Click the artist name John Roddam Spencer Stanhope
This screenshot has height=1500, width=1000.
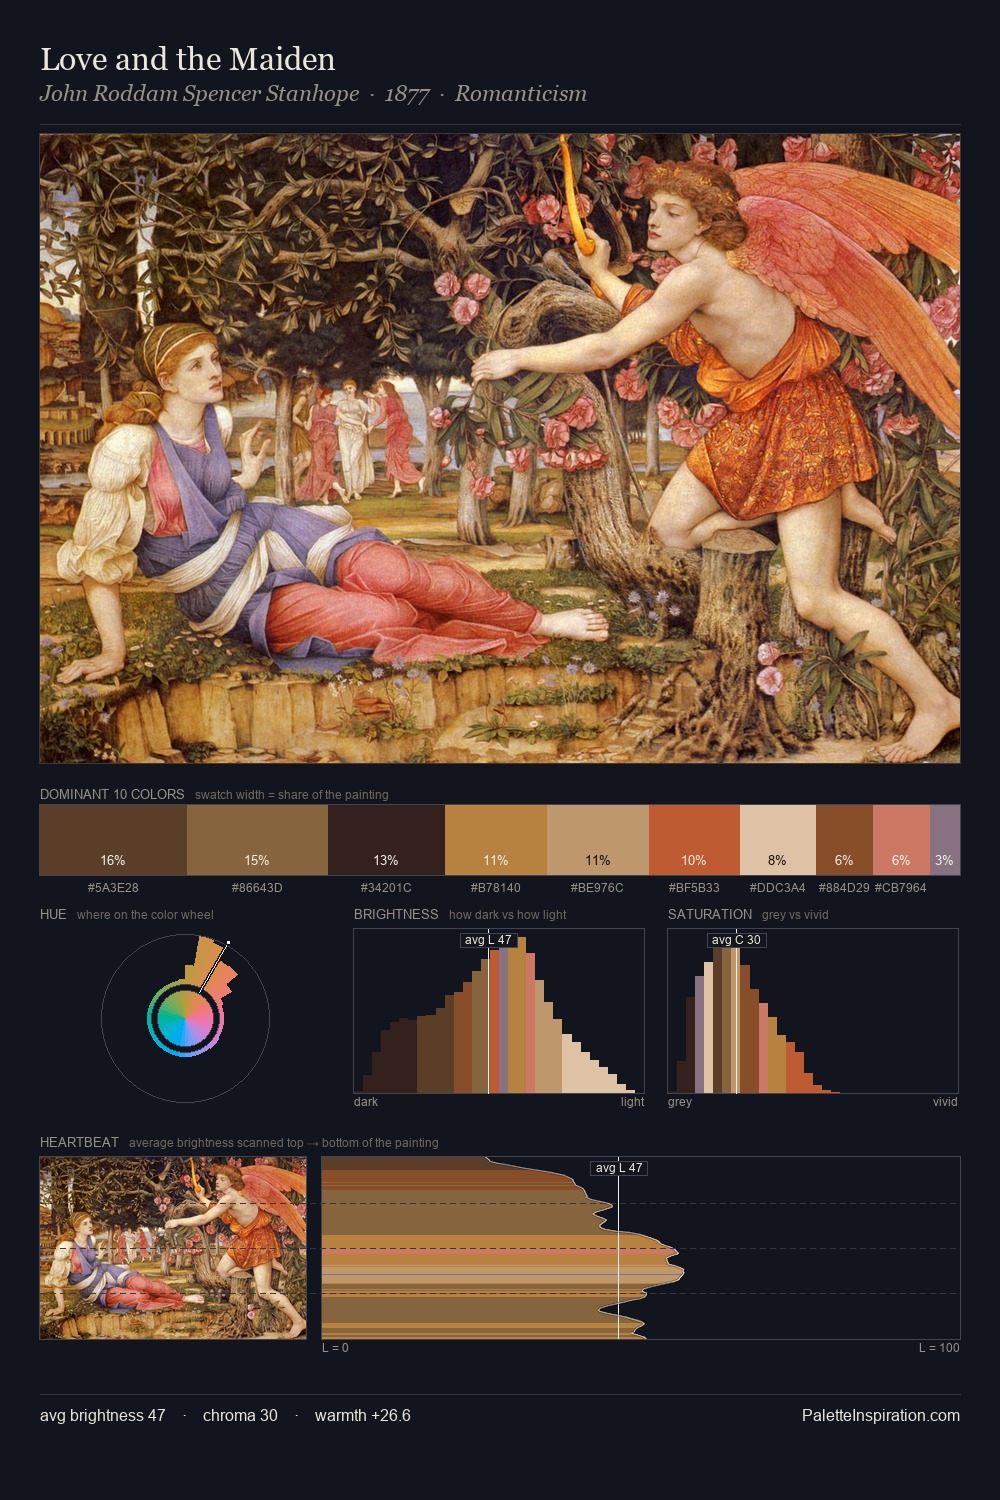pyautogui.click(x=200, y=94)
